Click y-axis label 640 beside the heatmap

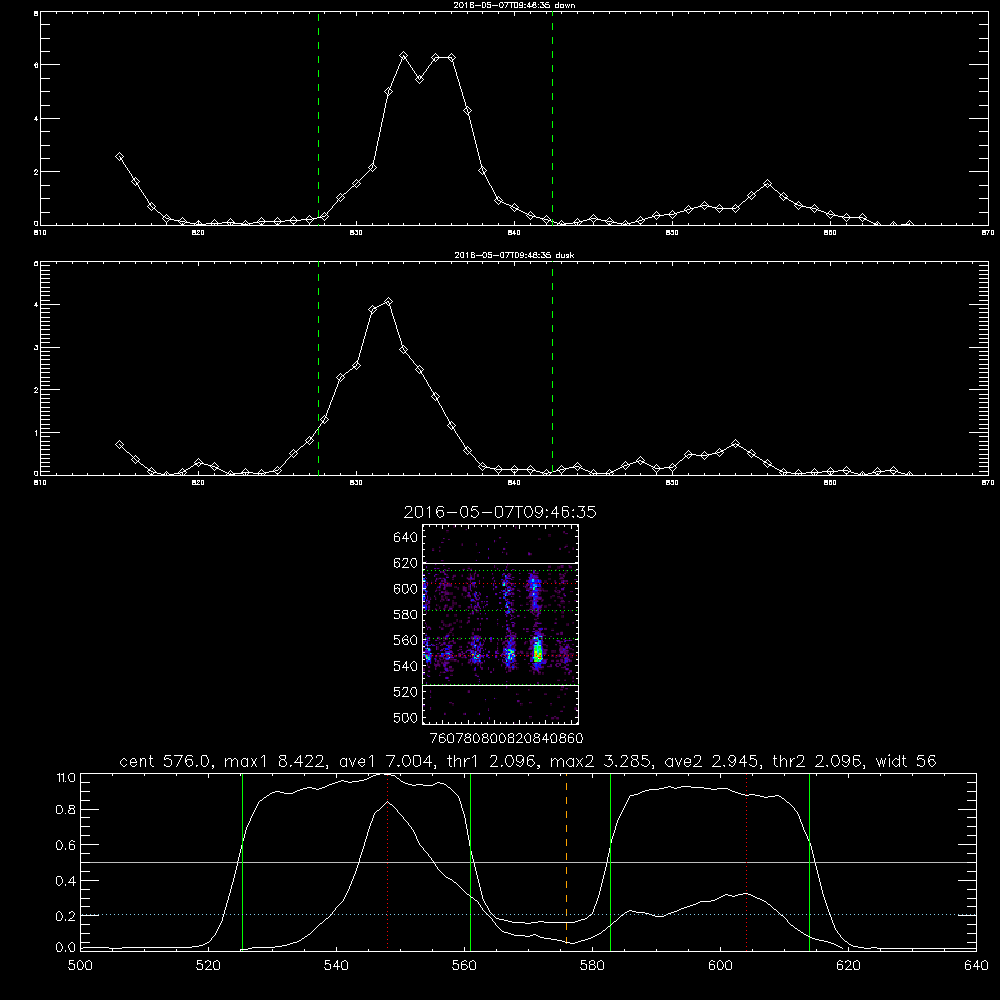pos(406,538)
